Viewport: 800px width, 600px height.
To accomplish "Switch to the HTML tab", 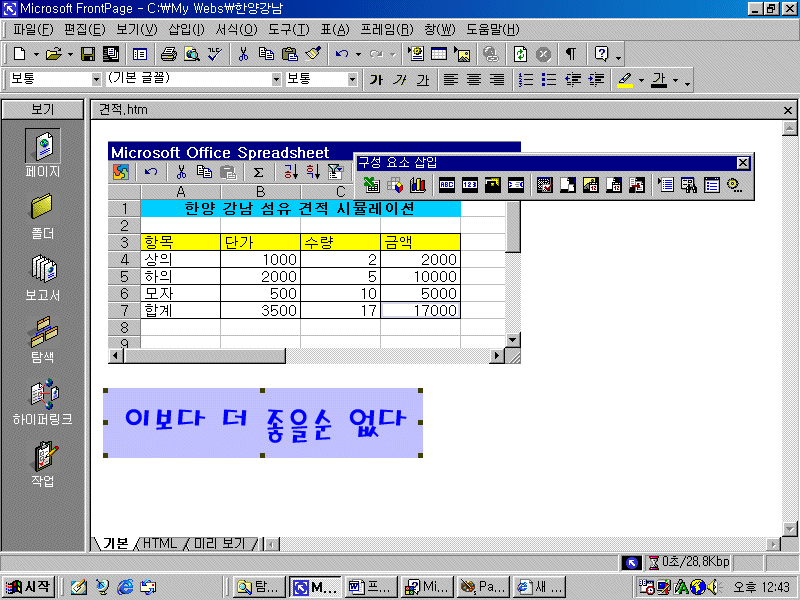I will pos(160,544).
